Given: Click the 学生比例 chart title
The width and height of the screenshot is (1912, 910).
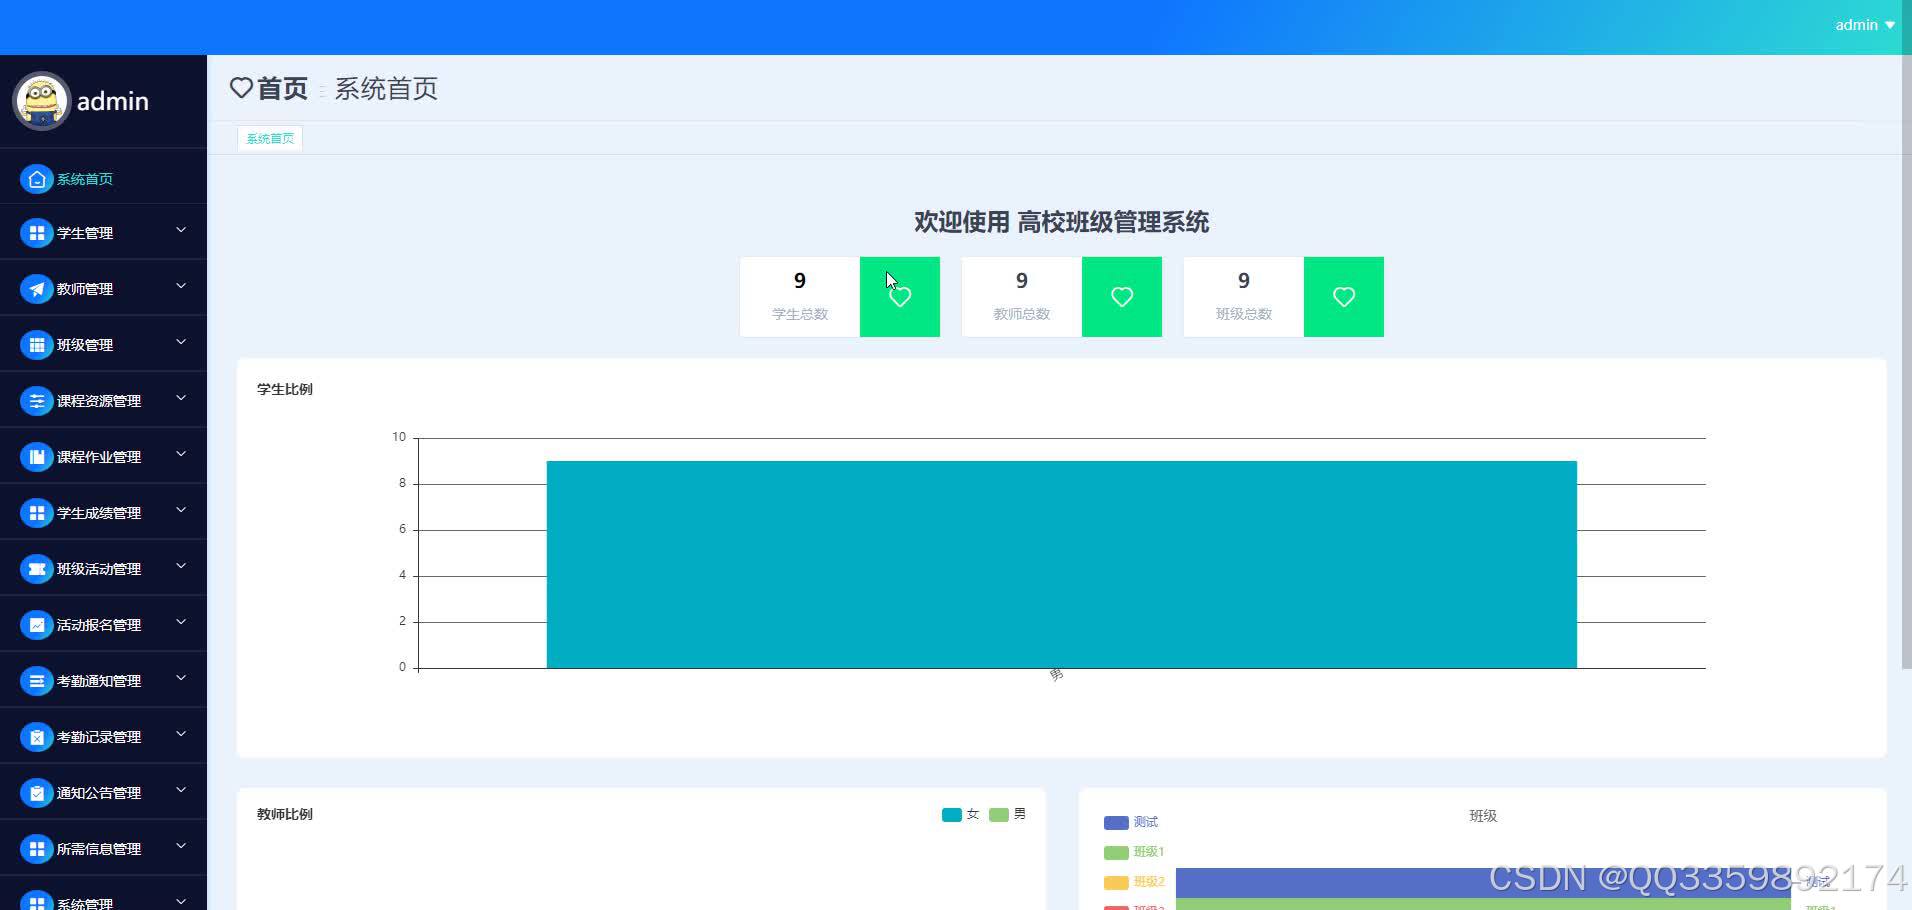Looking at the screenshot, I should click(285, 389).
